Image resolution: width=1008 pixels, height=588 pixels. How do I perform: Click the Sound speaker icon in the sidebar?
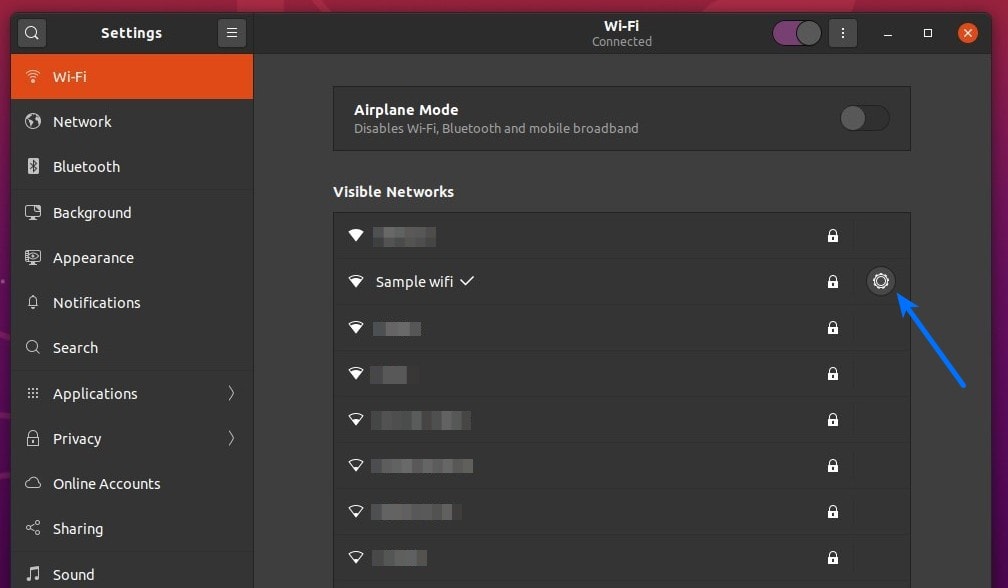point(33,574)
